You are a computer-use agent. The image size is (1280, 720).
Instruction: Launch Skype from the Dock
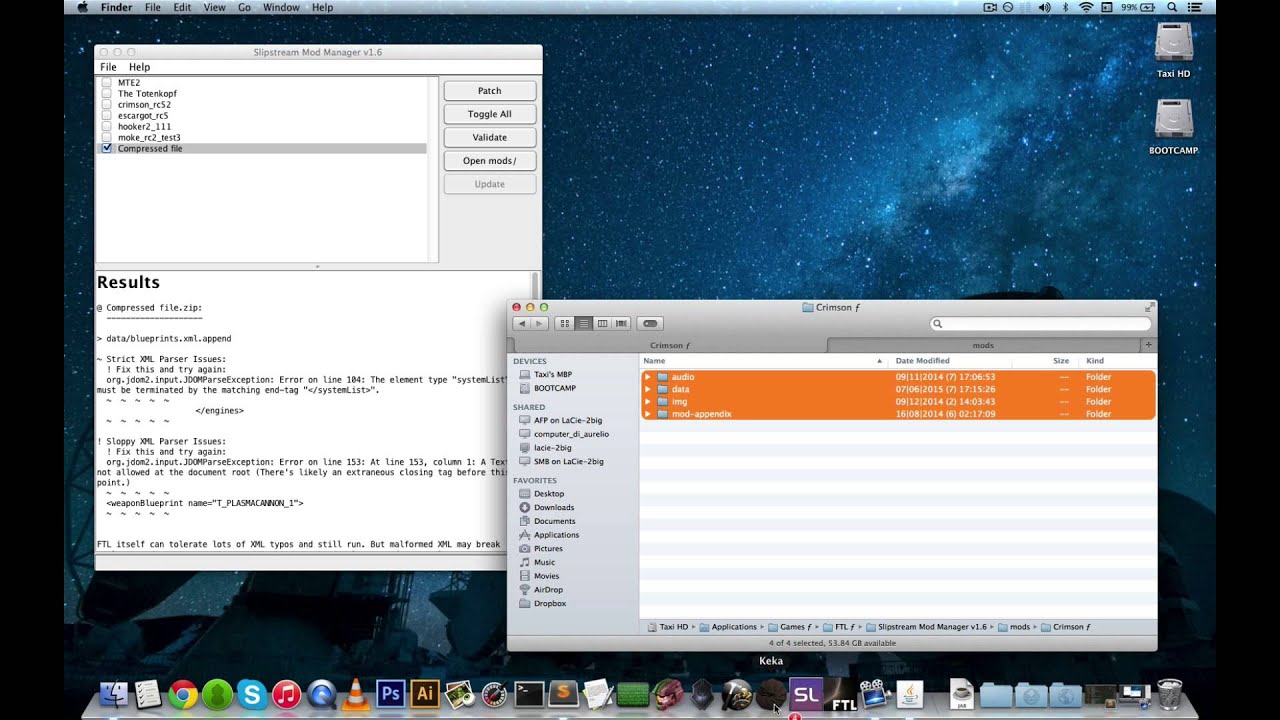[x=252, y=694]
